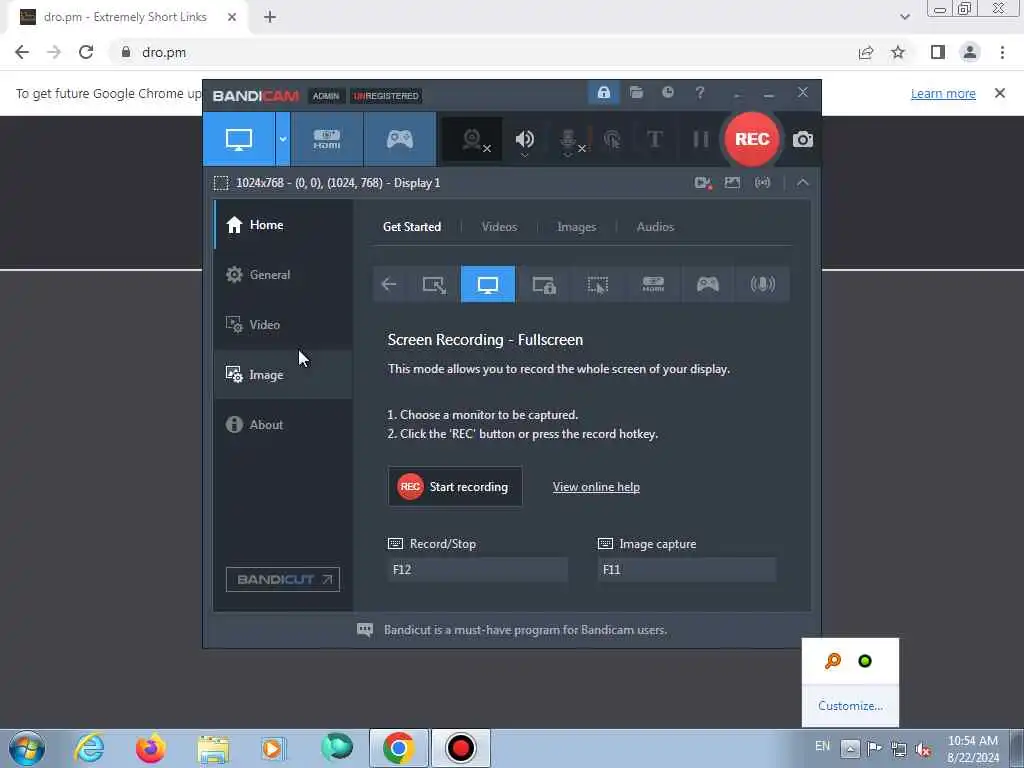The width and height of the screenshot is (1024, 768).
Task: Click the Record/Stop hotkey field F12
Action: 478,569
